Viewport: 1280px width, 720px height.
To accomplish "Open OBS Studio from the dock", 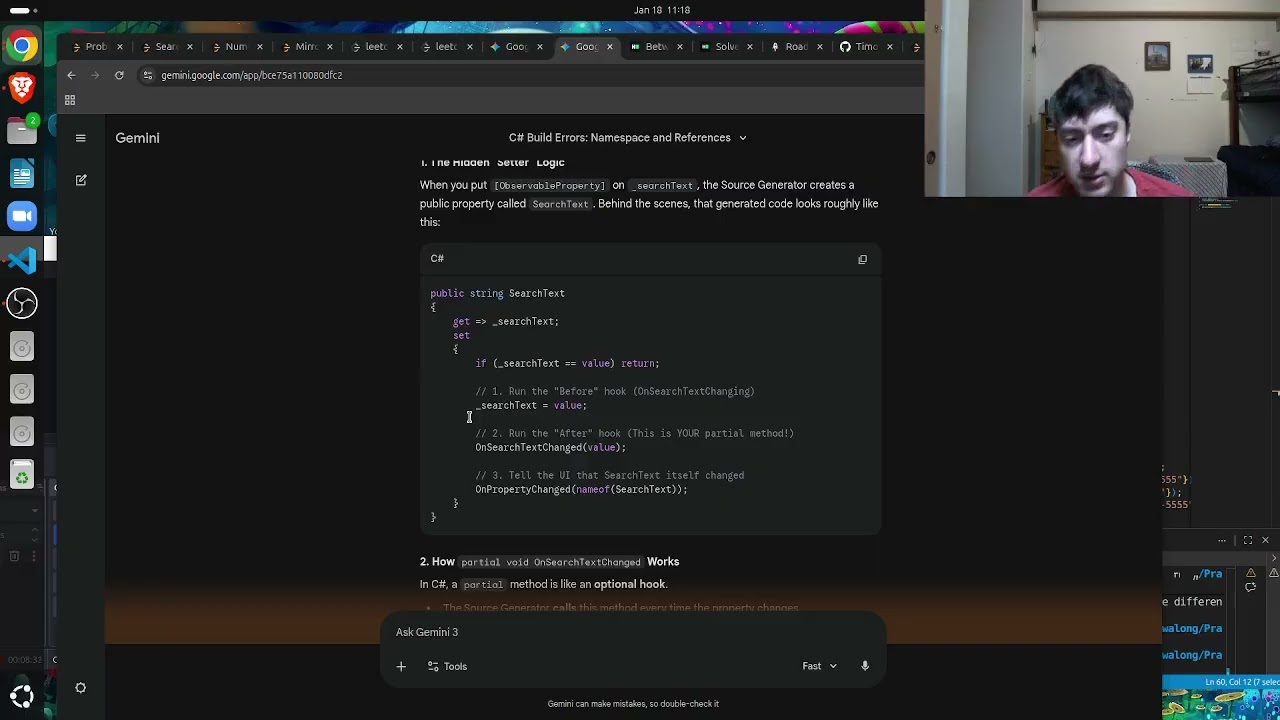I will coord(22,303).
